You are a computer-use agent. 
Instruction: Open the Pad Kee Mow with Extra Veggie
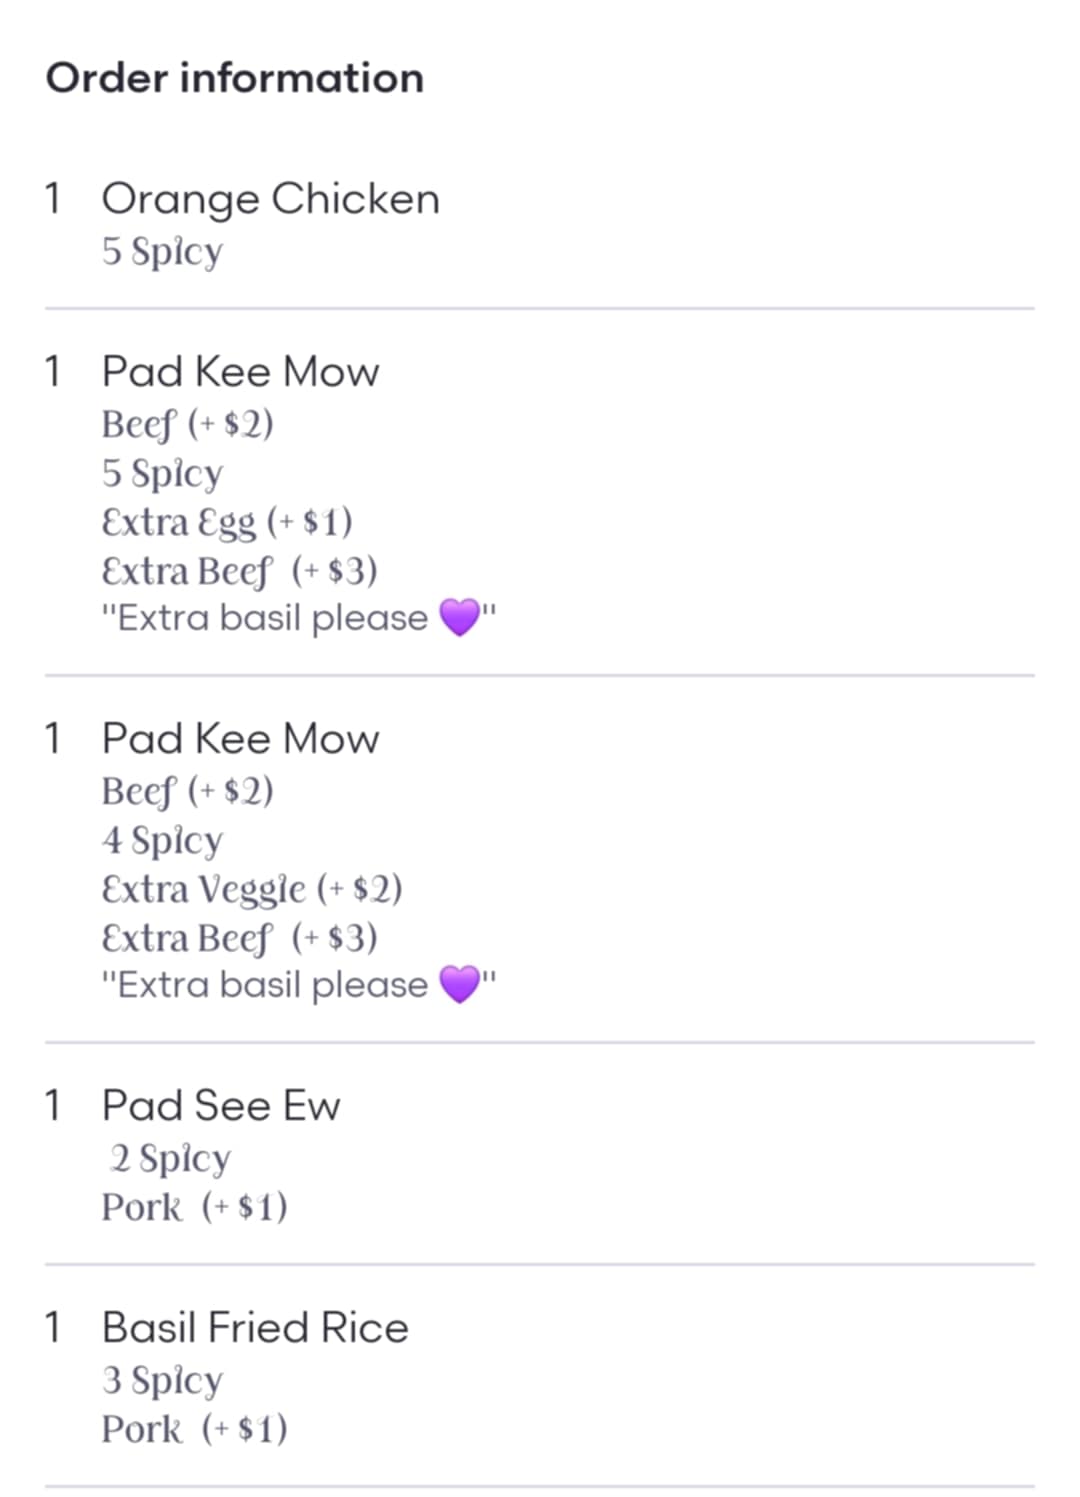(240, 739)
